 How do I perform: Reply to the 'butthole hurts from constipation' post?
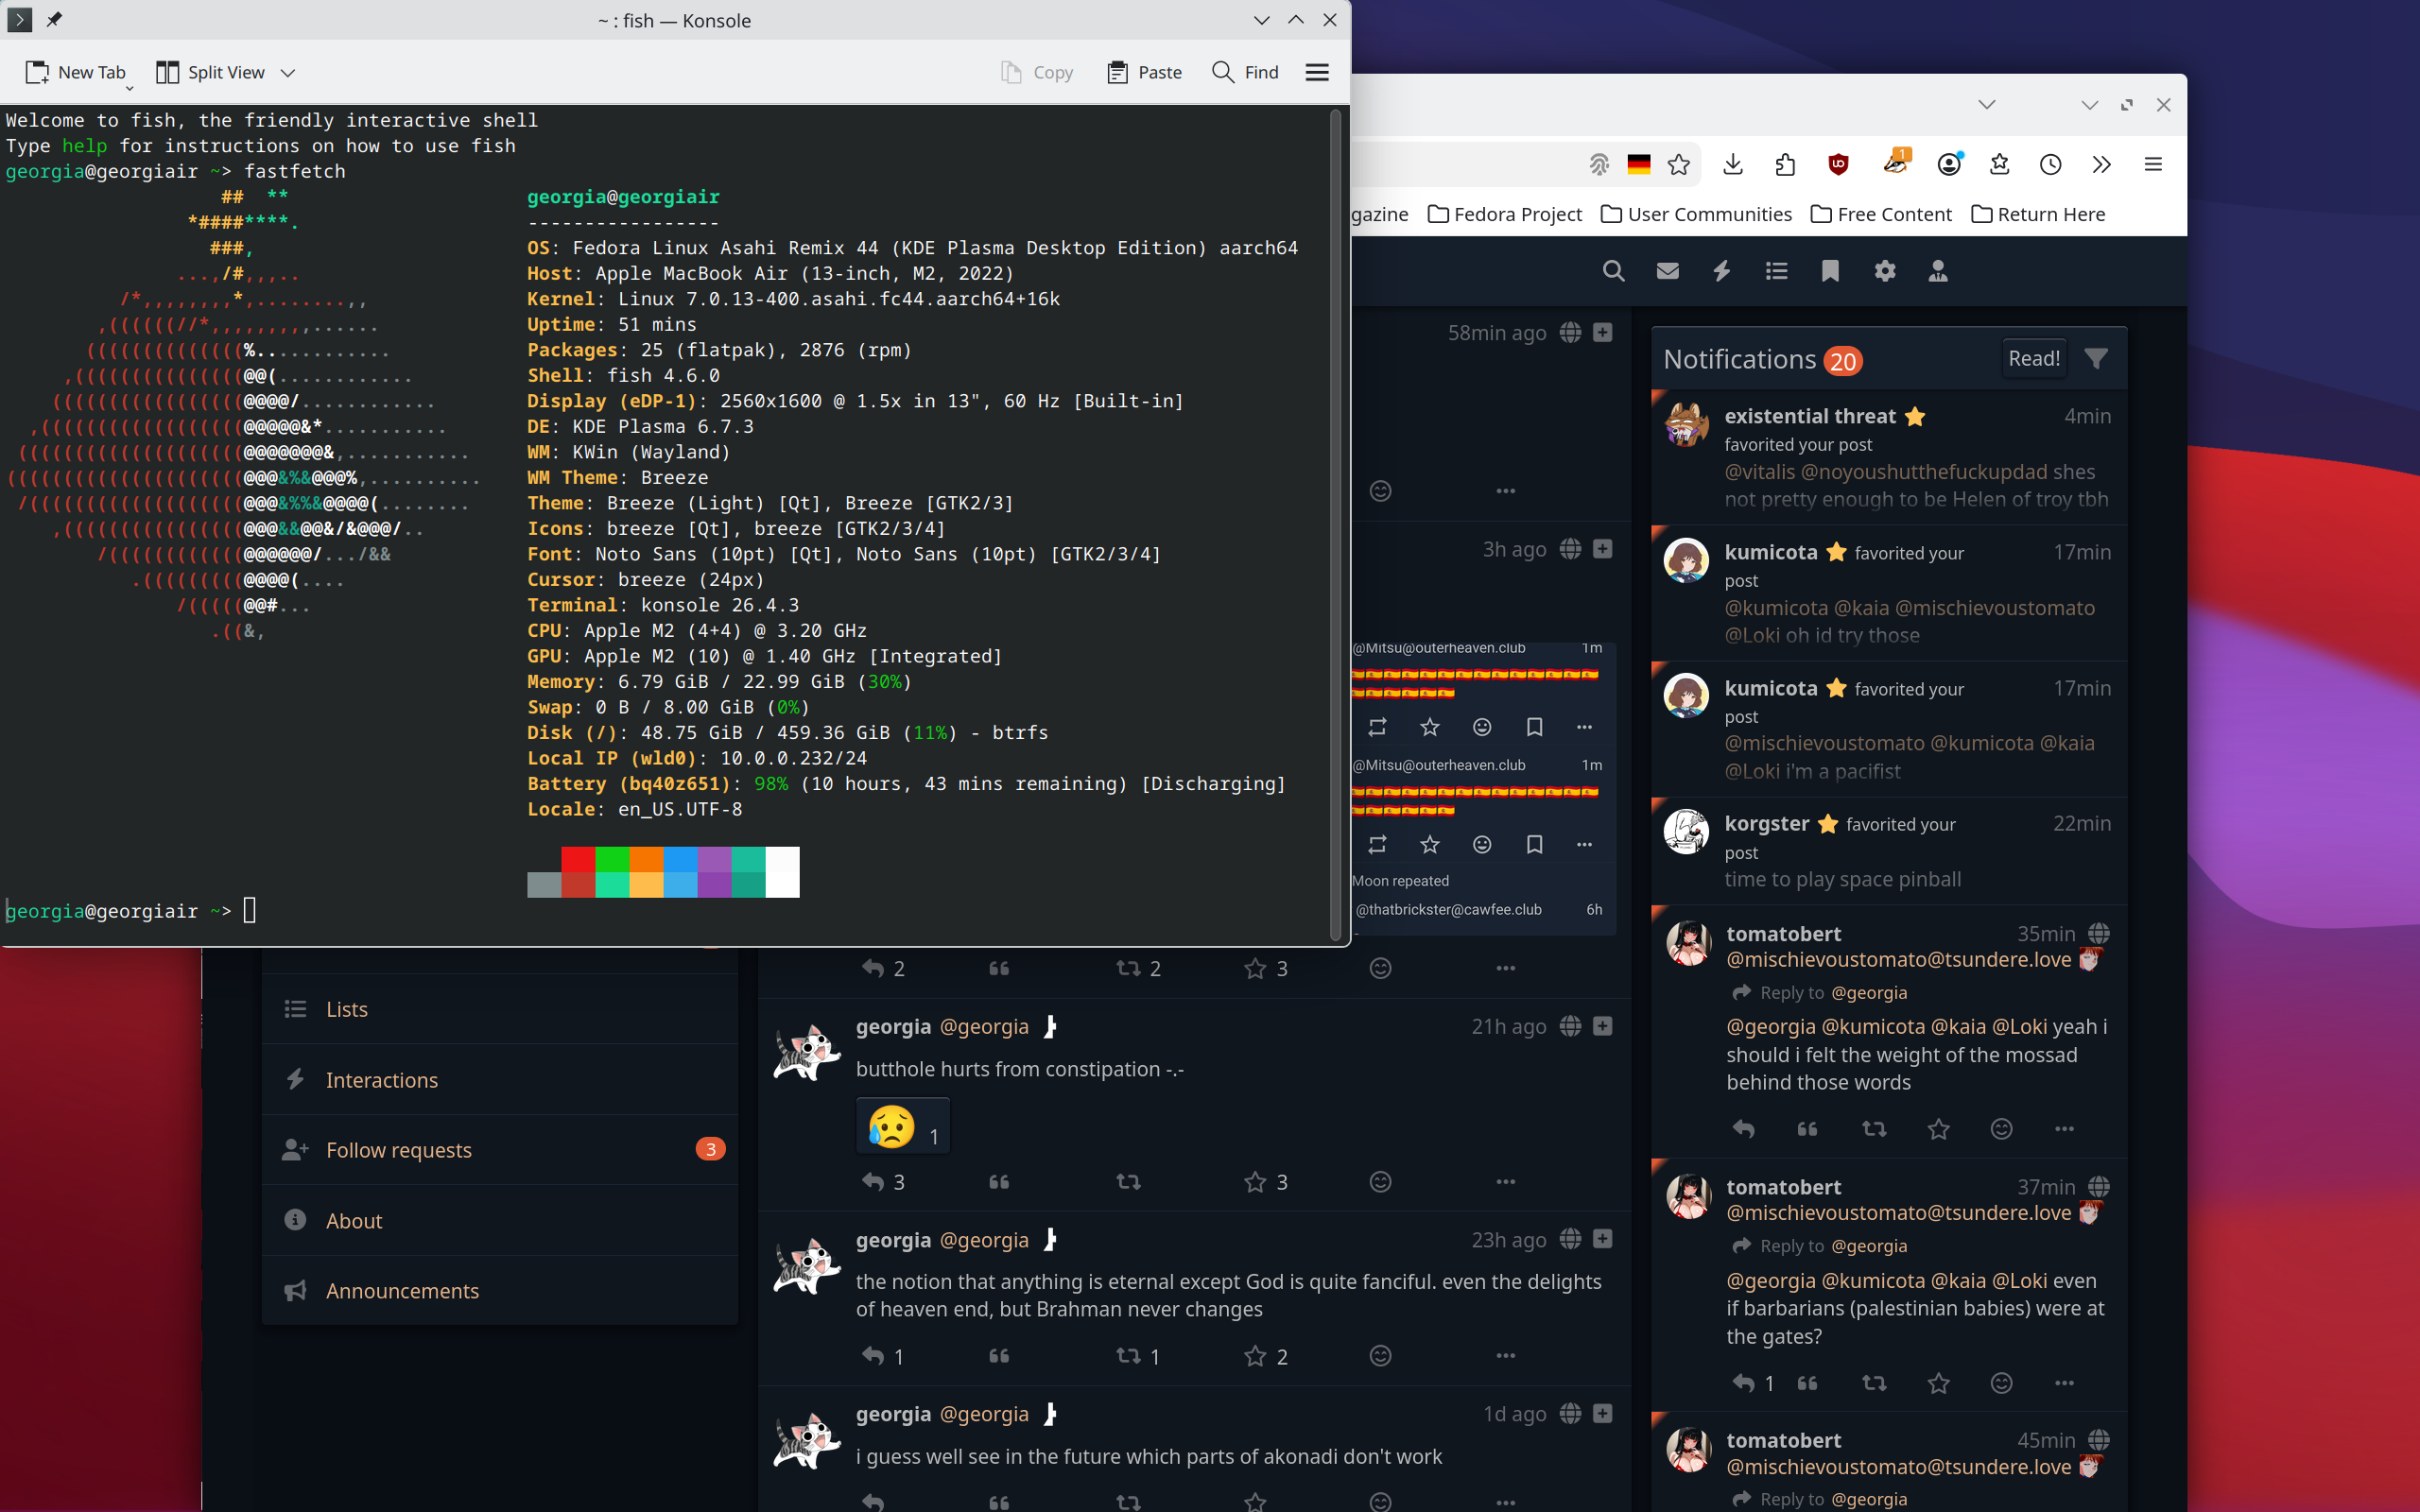(873, 1182)
